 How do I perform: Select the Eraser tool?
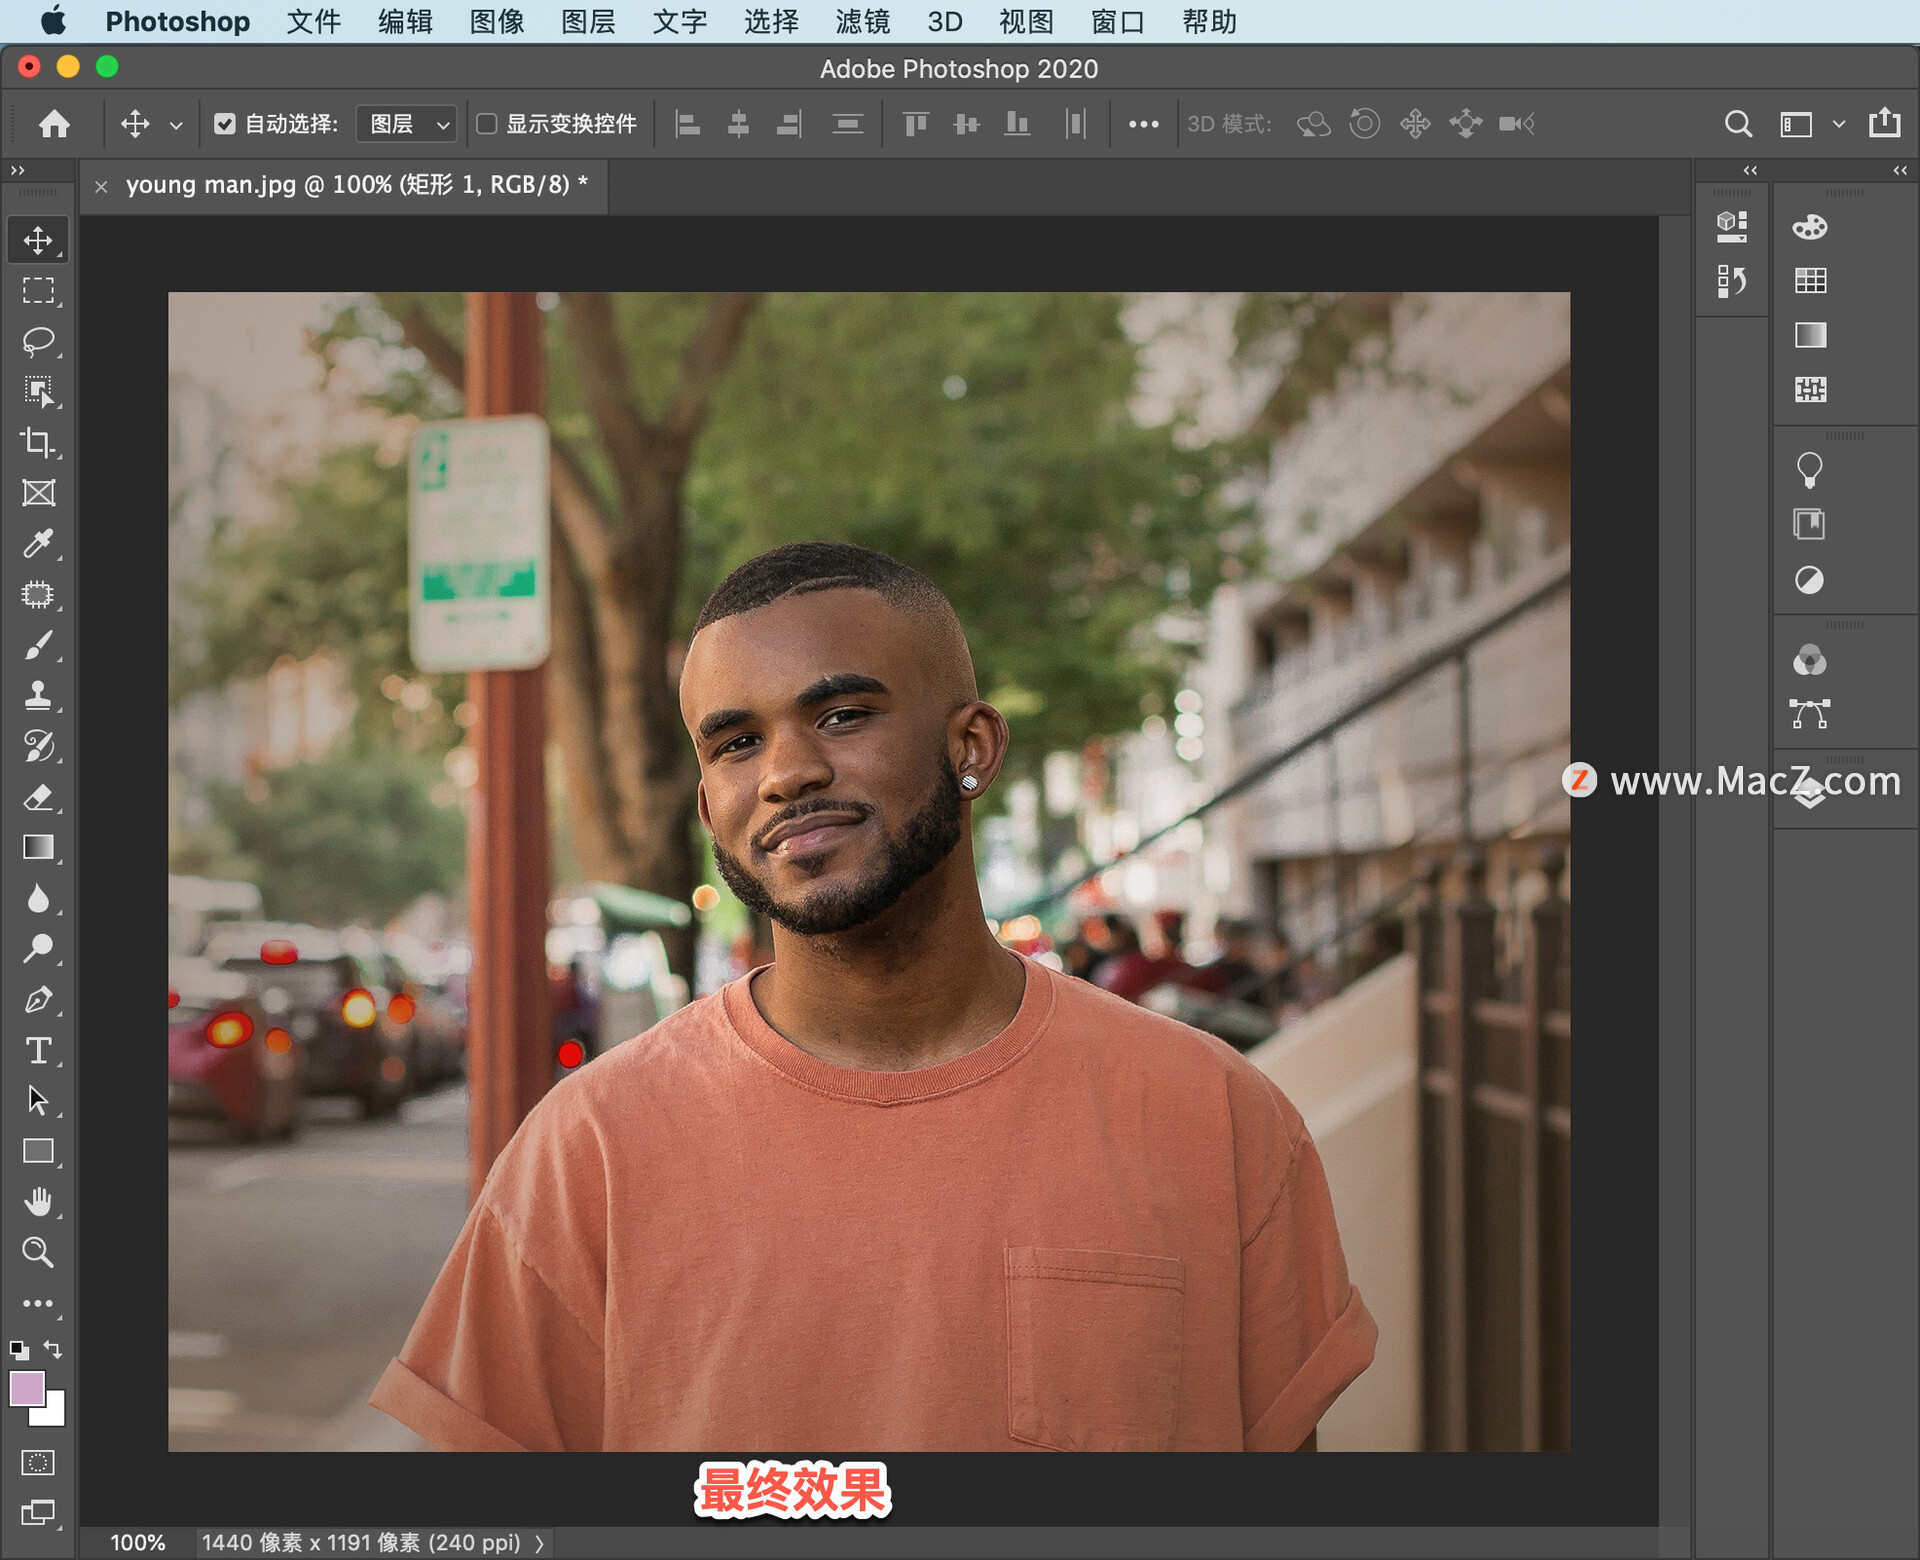(38, 797)
